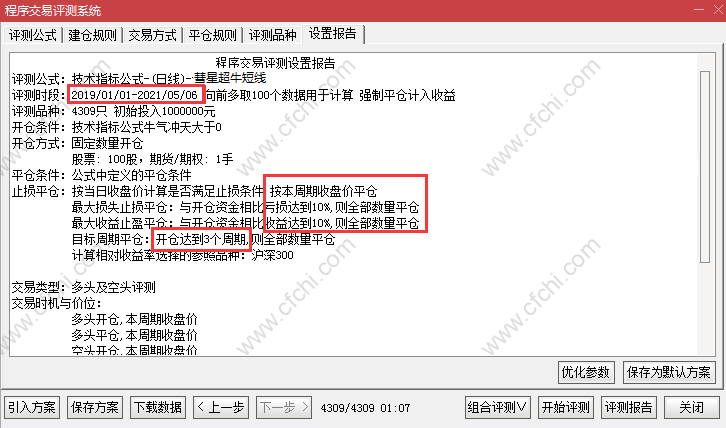The height and width of the screenshot is (428, 726).
Task: Click the 下一步 button
Action: coord(284,408)
